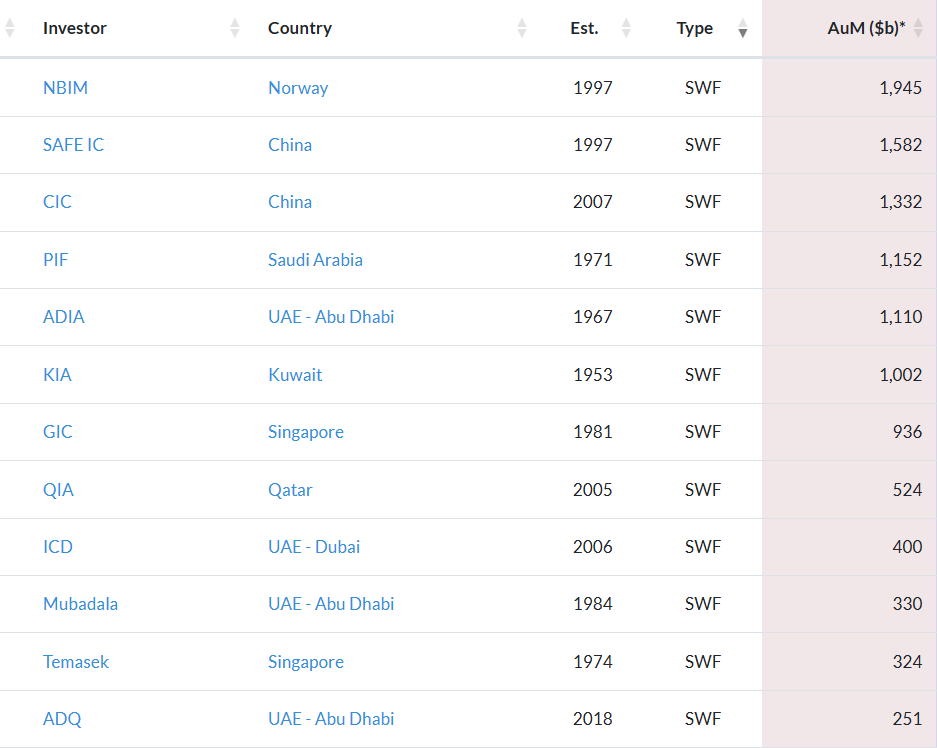Image resolution: width=937 pixels, height=748 pixels.
Task: Follow UAE - Abu Dhabi link in ADIA row
Action: pos(331,317)
